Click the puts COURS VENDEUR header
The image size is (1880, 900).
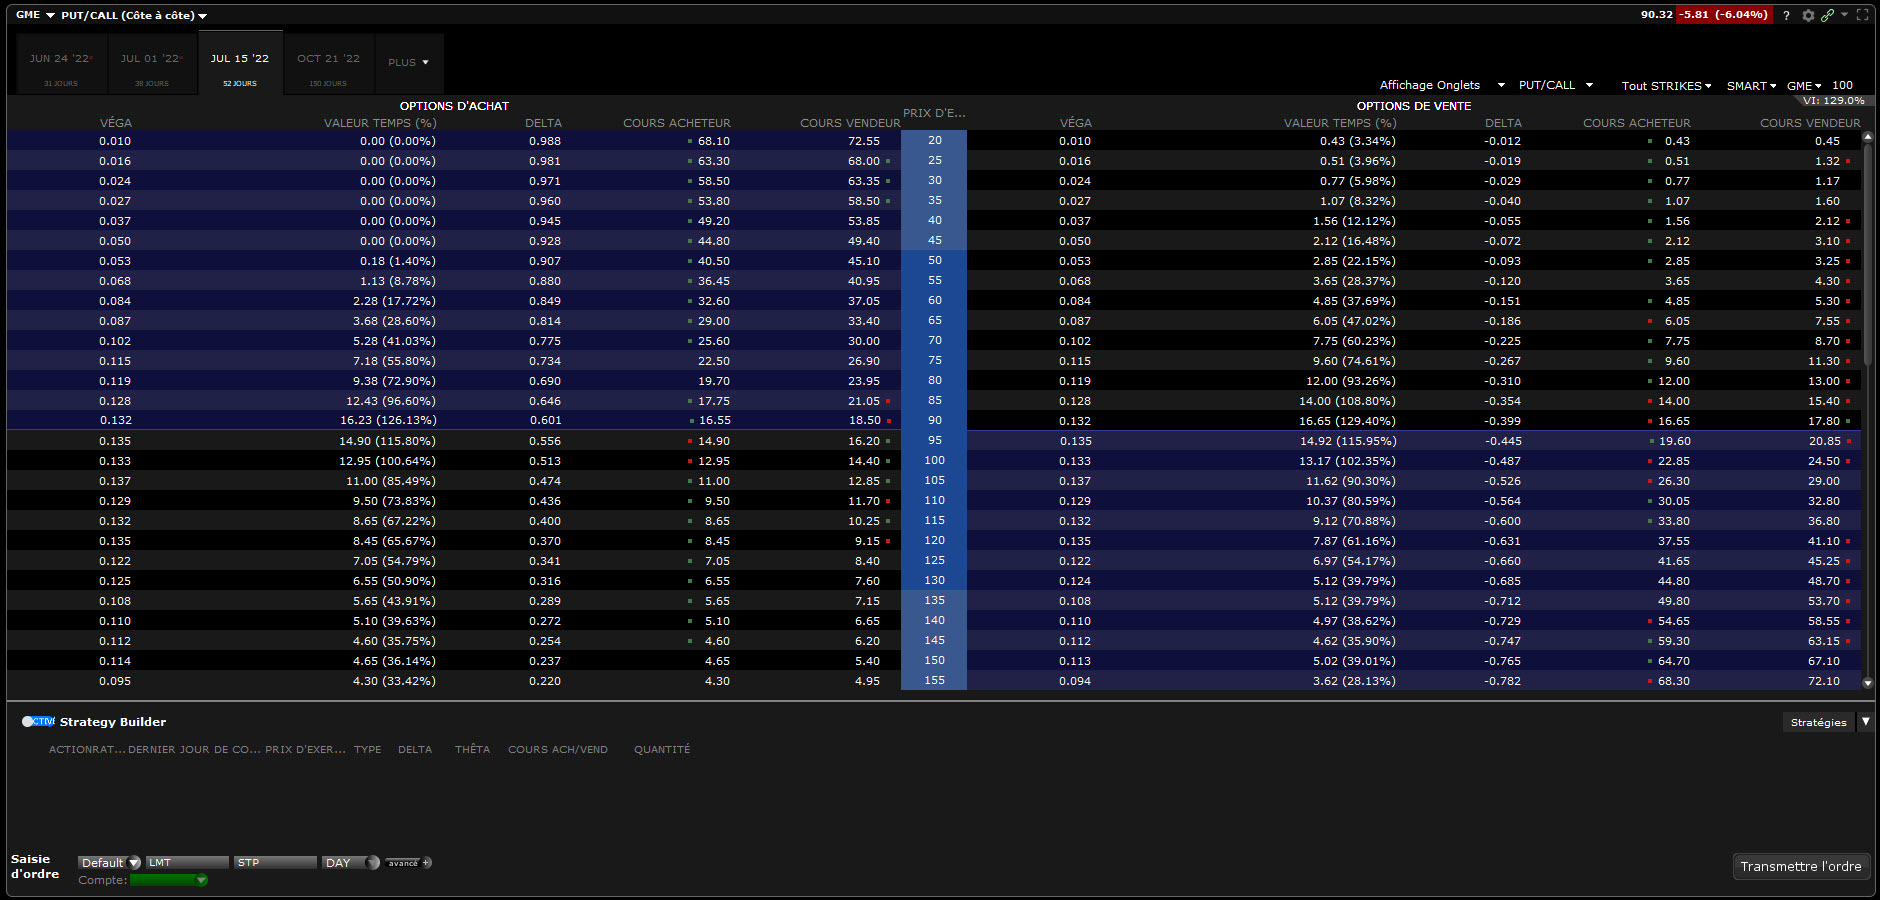(1810, 123)
